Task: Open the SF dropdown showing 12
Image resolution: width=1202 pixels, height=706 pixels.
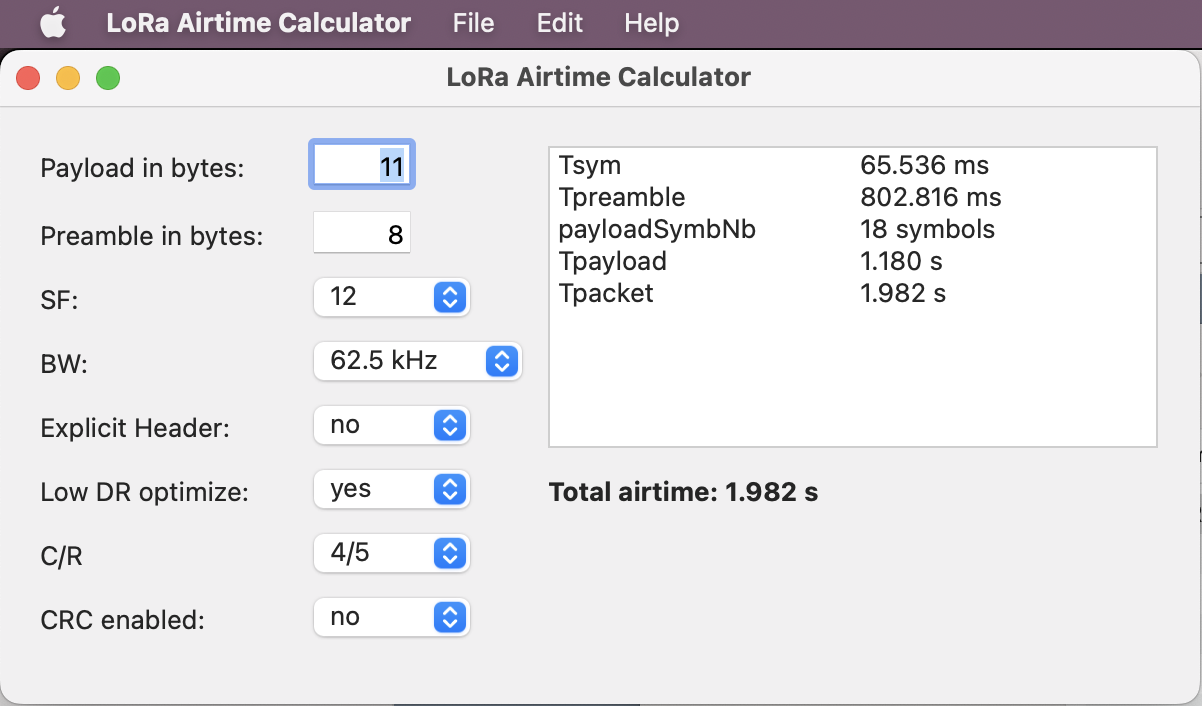Action: click(x=391, y=297)
